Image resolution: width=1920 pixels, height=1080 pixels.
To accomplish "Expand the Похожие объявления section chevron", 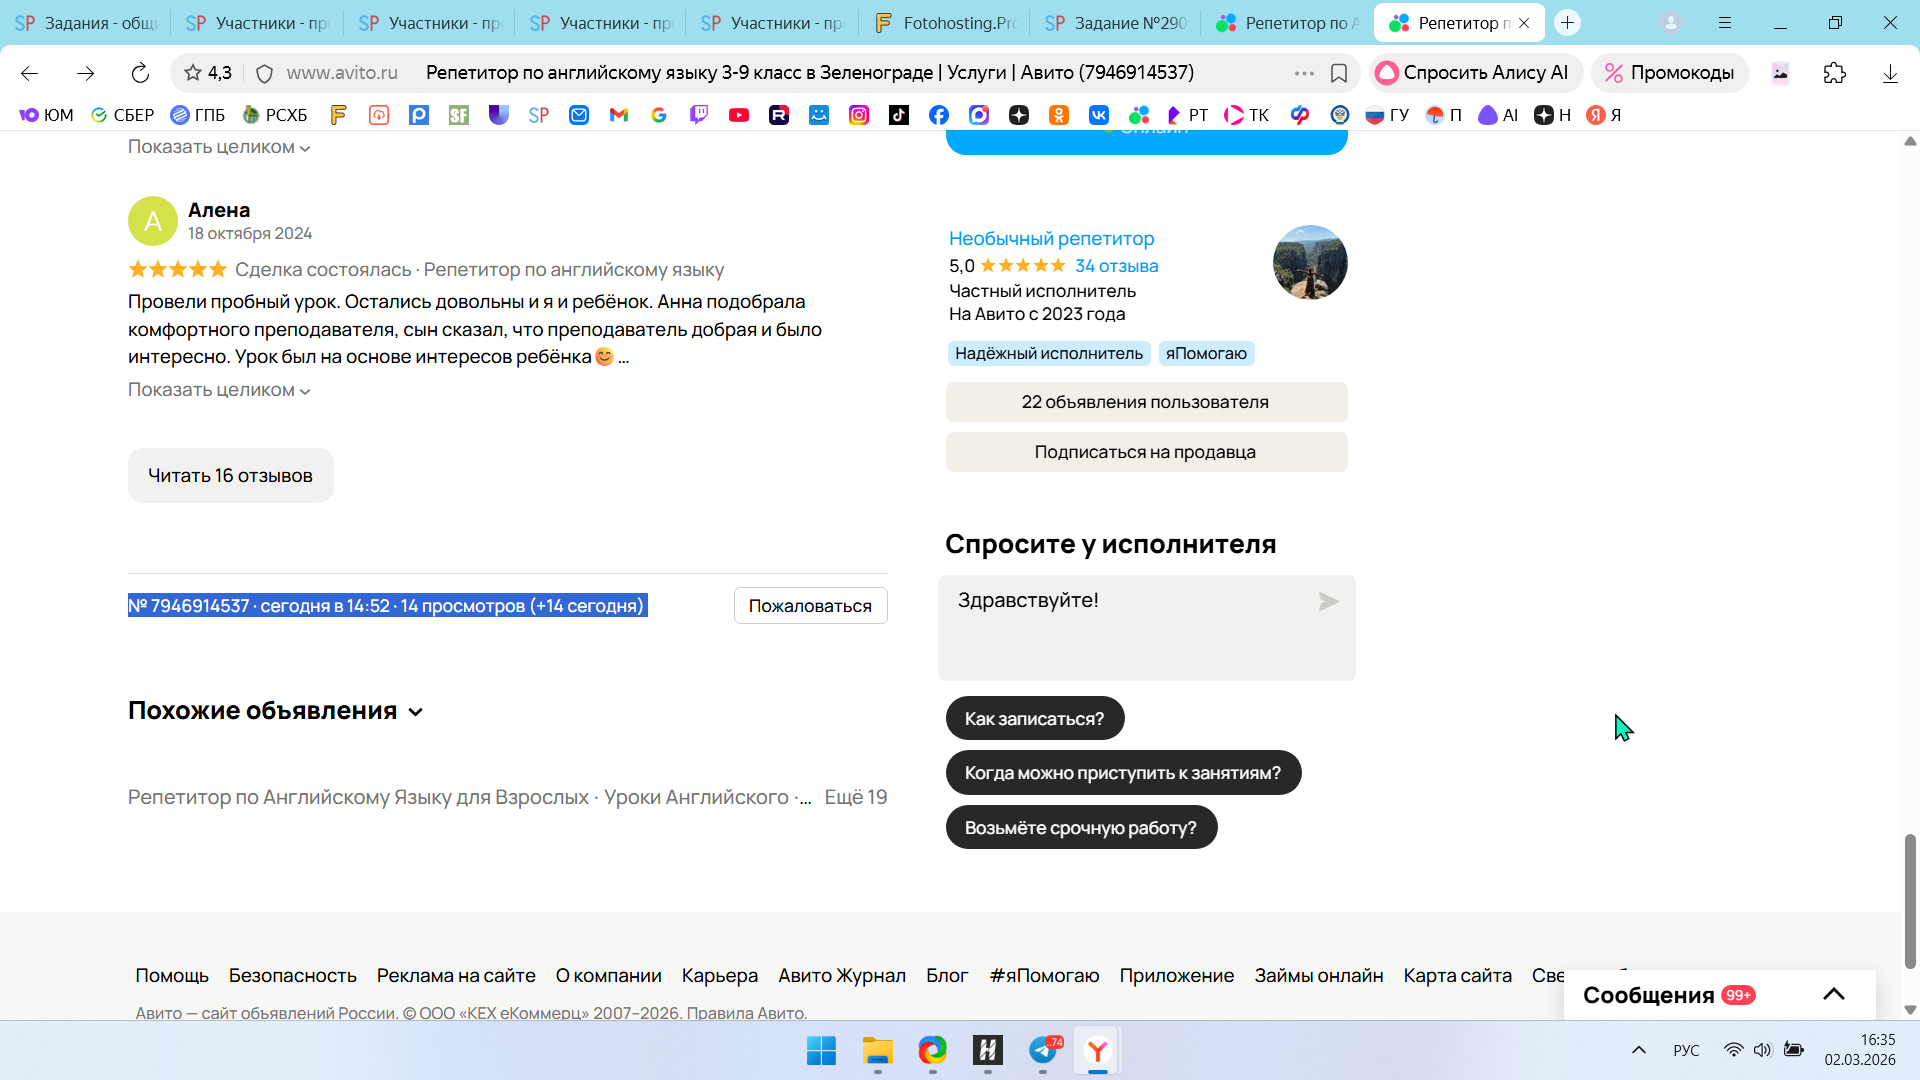I will click(x=416, y=712).
